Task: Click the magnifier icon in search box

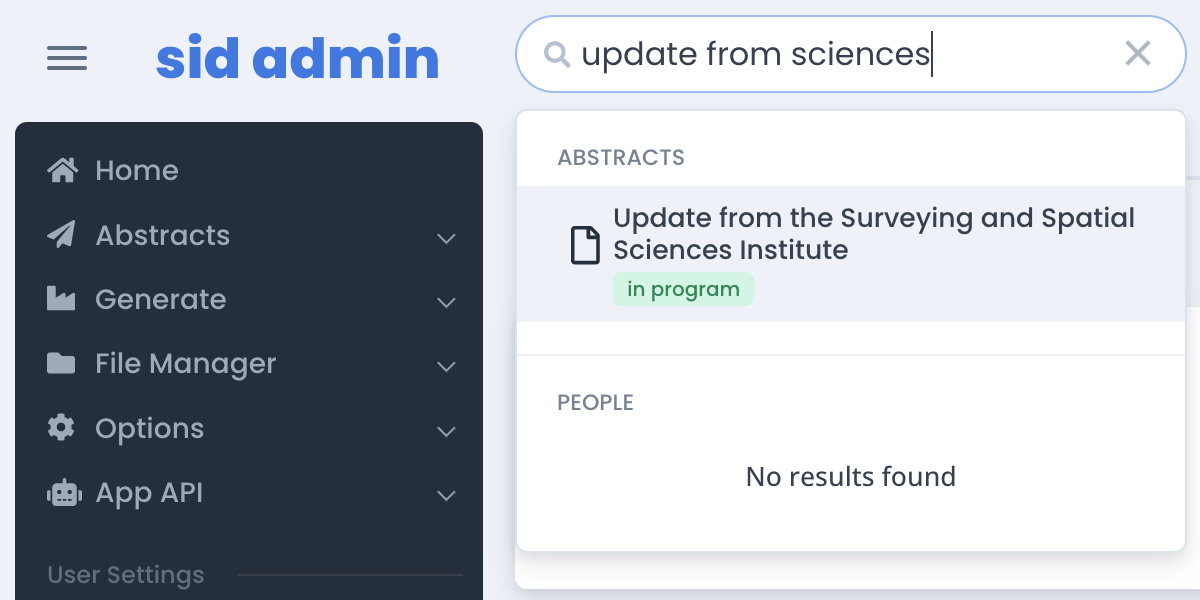Action: pyautogui.click(x=556, y=54)
